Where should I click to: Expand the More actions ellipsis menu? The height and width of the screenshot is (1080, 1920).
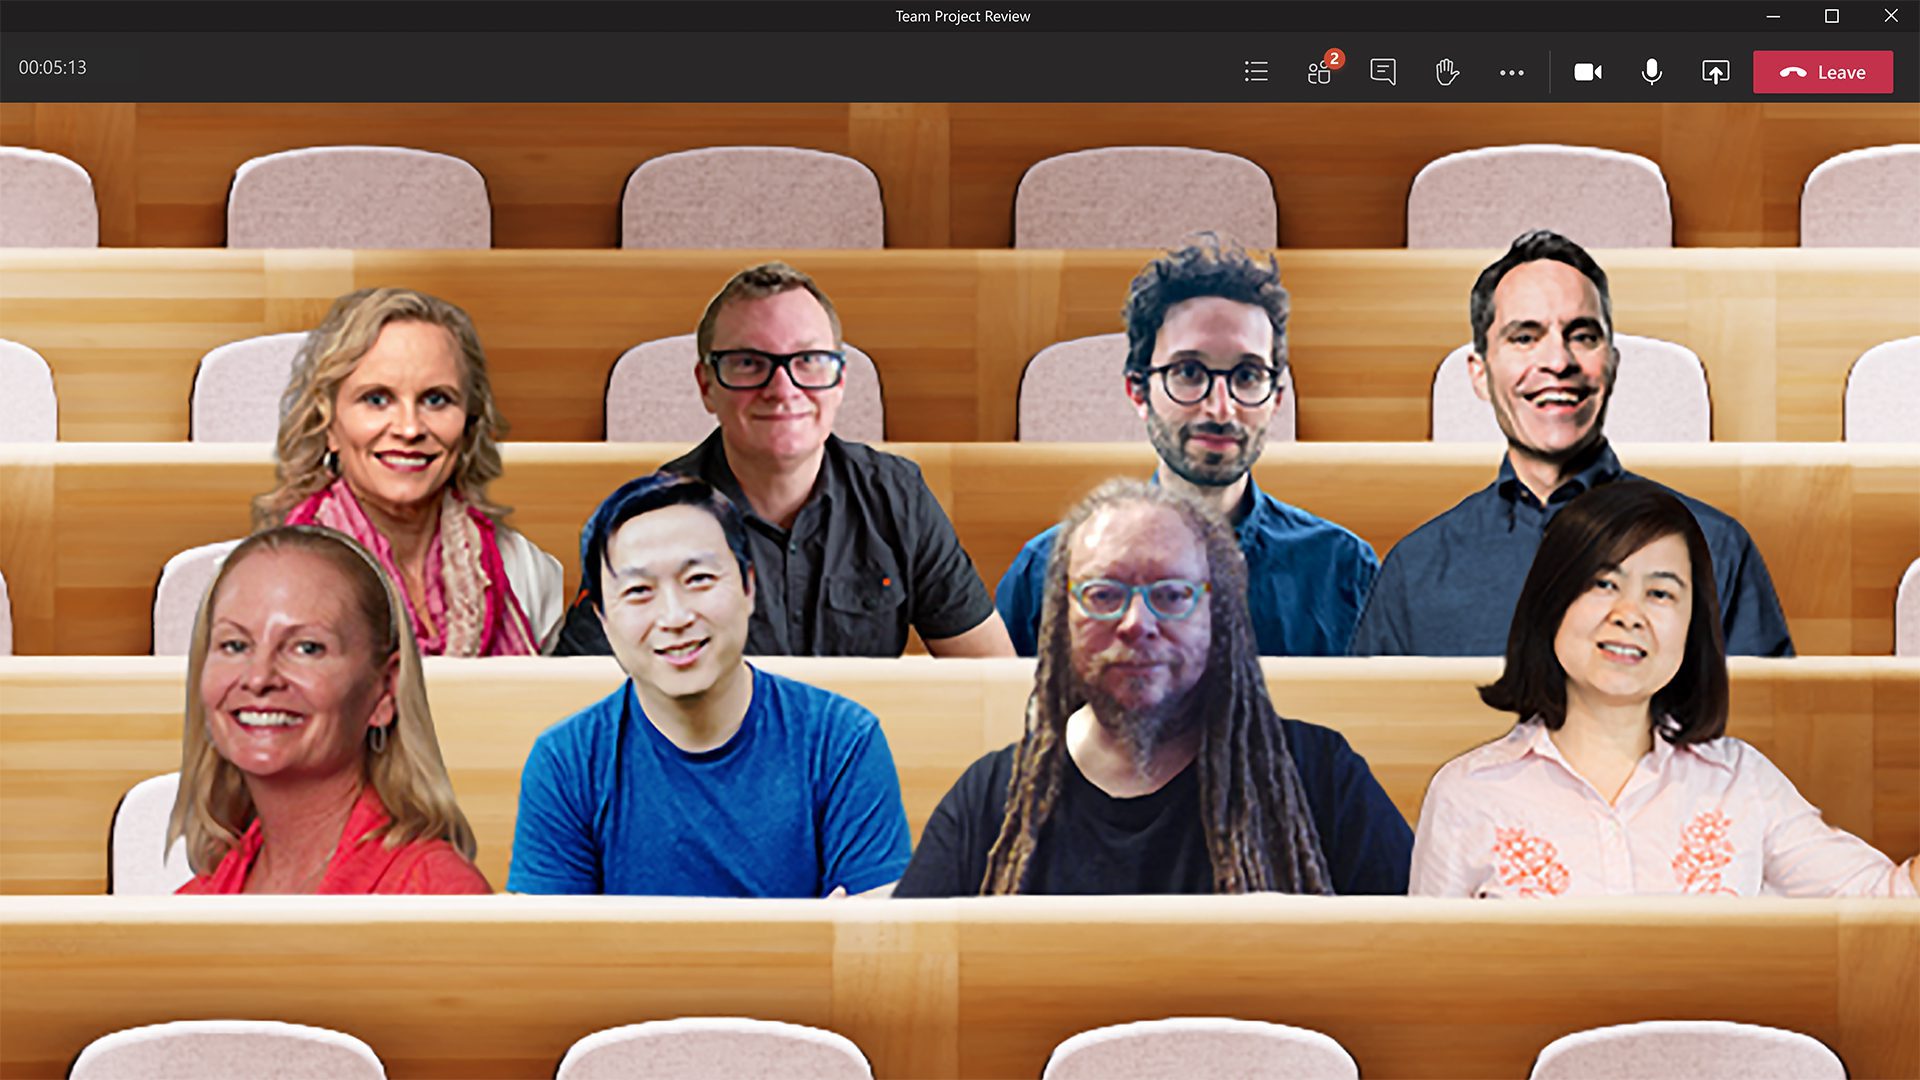tap(1511, 72)
